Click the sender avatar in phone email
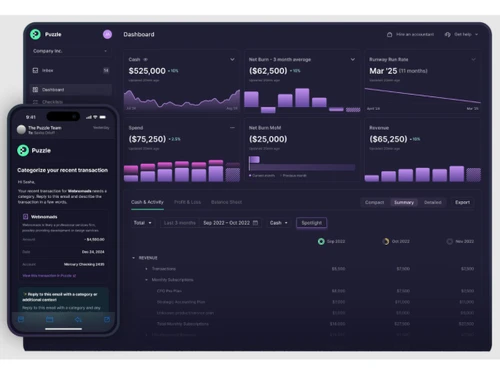 (x=21, y=130)
